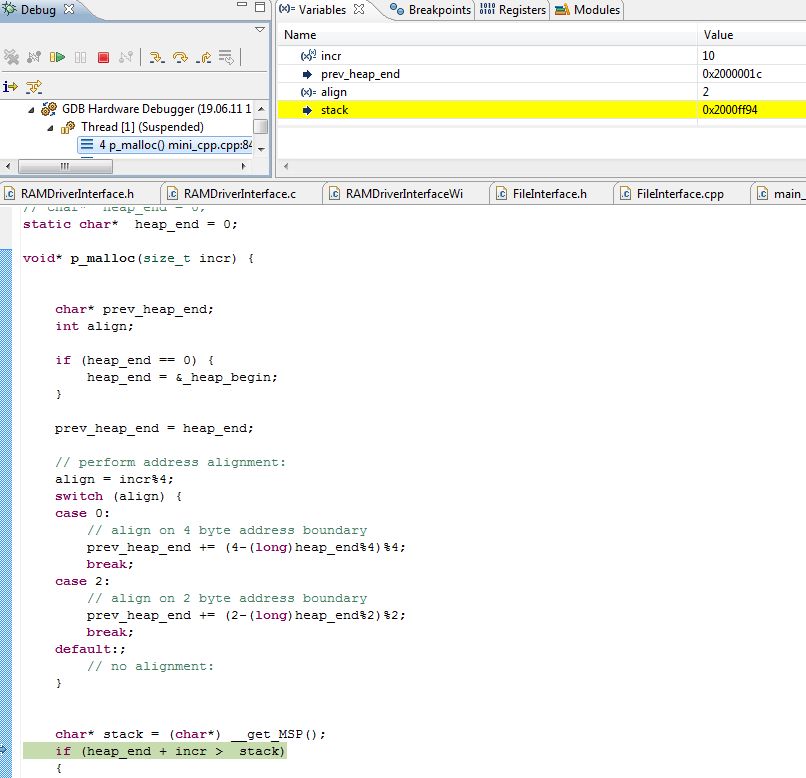Open the Debug view menu triangle
This screenshot has width=806, height=778.
click(x=260, y=30)
